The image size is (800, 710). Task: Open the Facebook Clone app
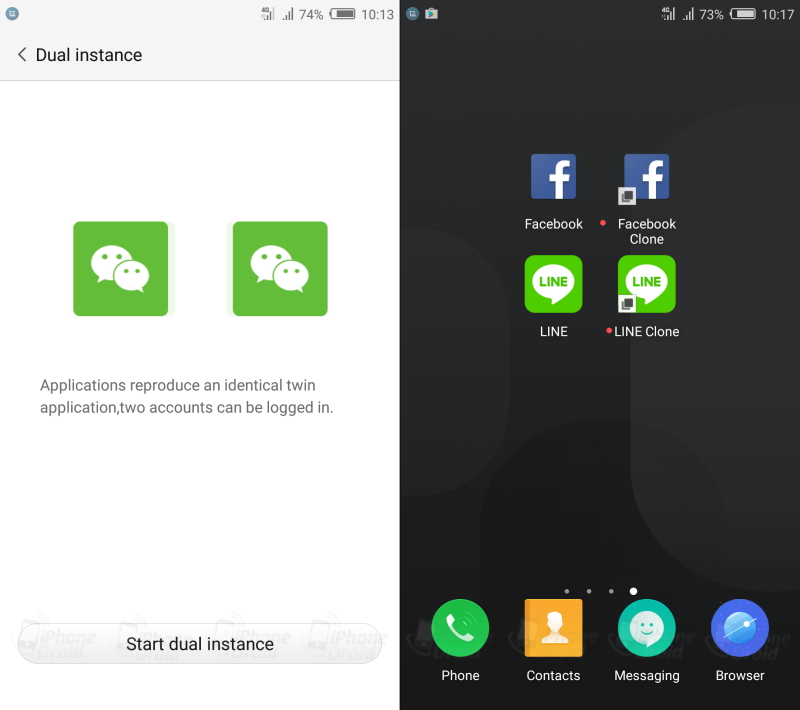point(646,176)
